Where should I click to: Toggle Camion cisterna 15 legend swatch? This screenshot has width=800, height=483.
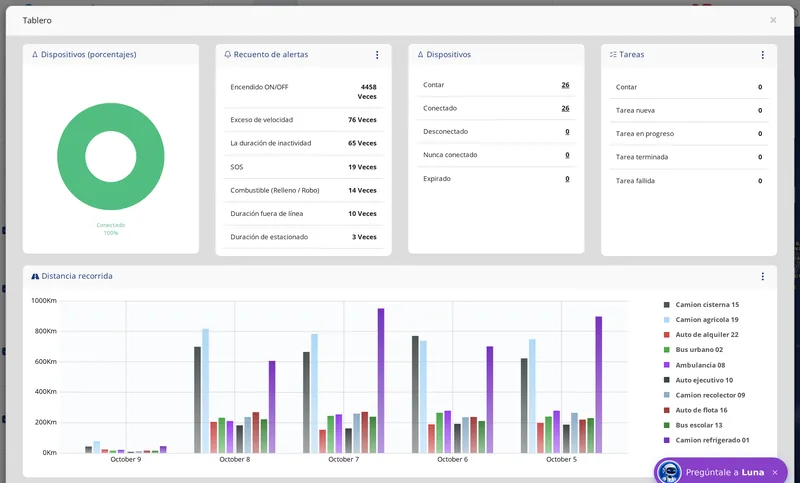666,305
